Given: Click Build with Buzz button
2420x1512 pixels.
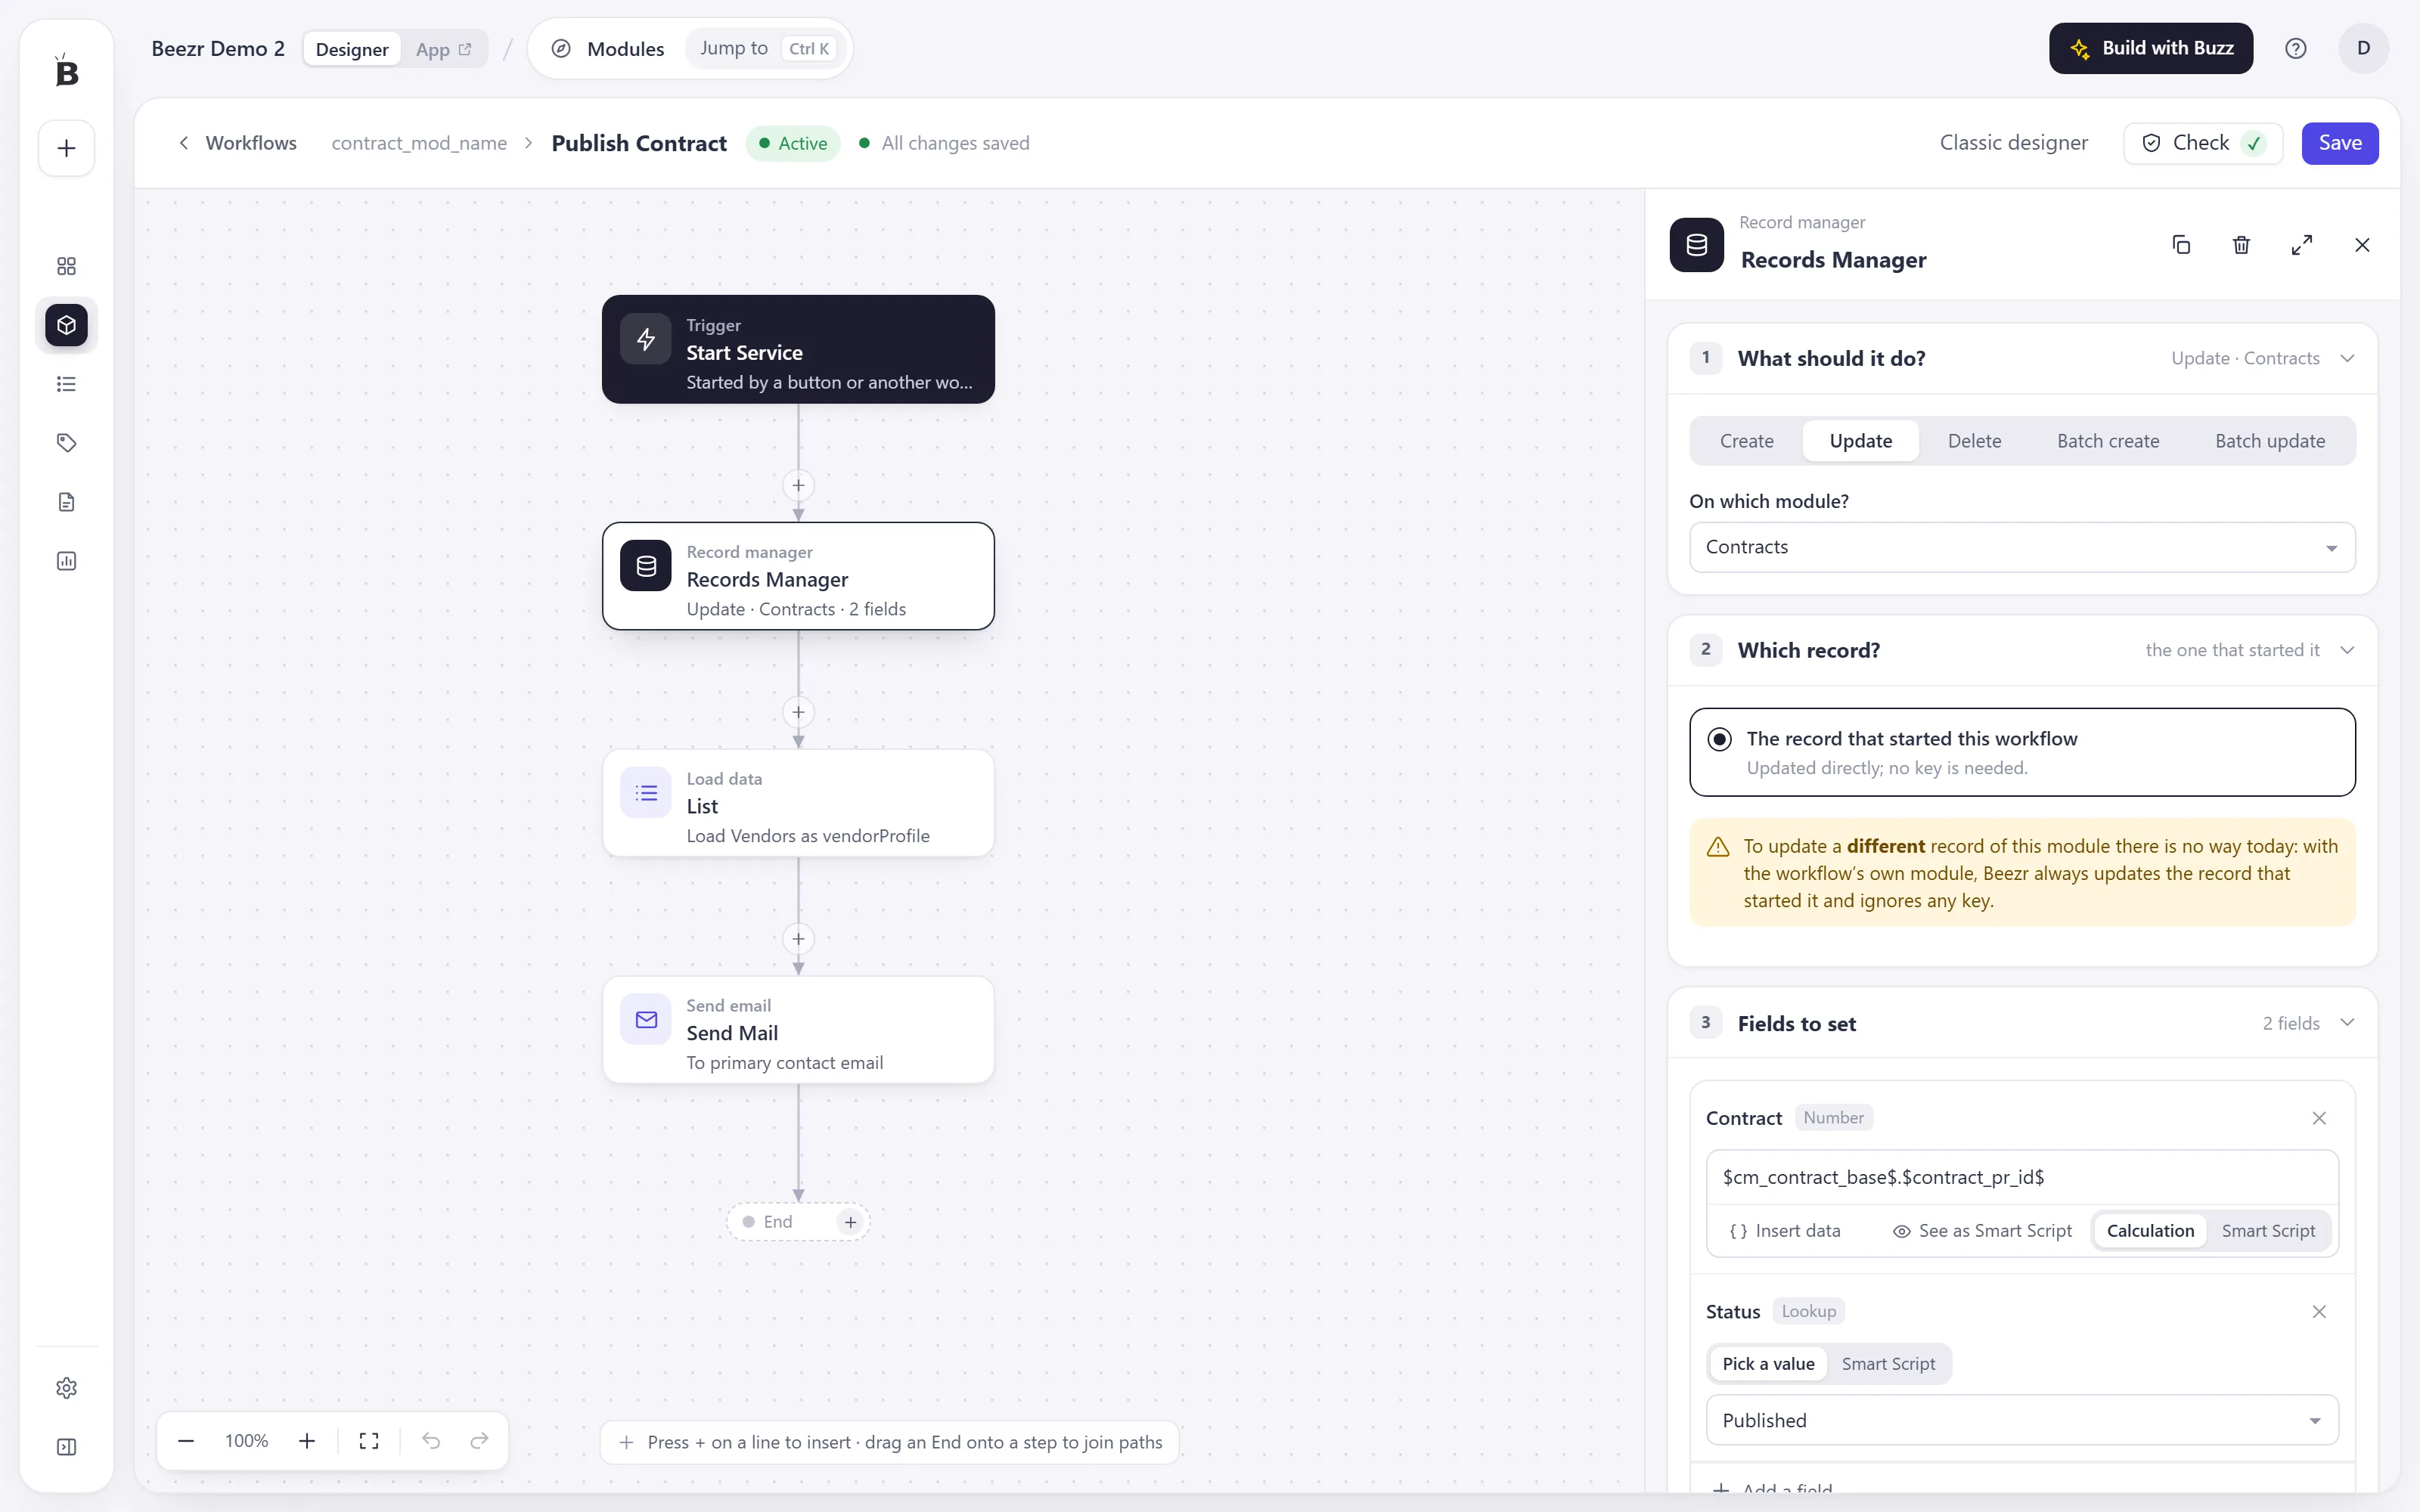Looking at the screenshot, I should 2151,48.
